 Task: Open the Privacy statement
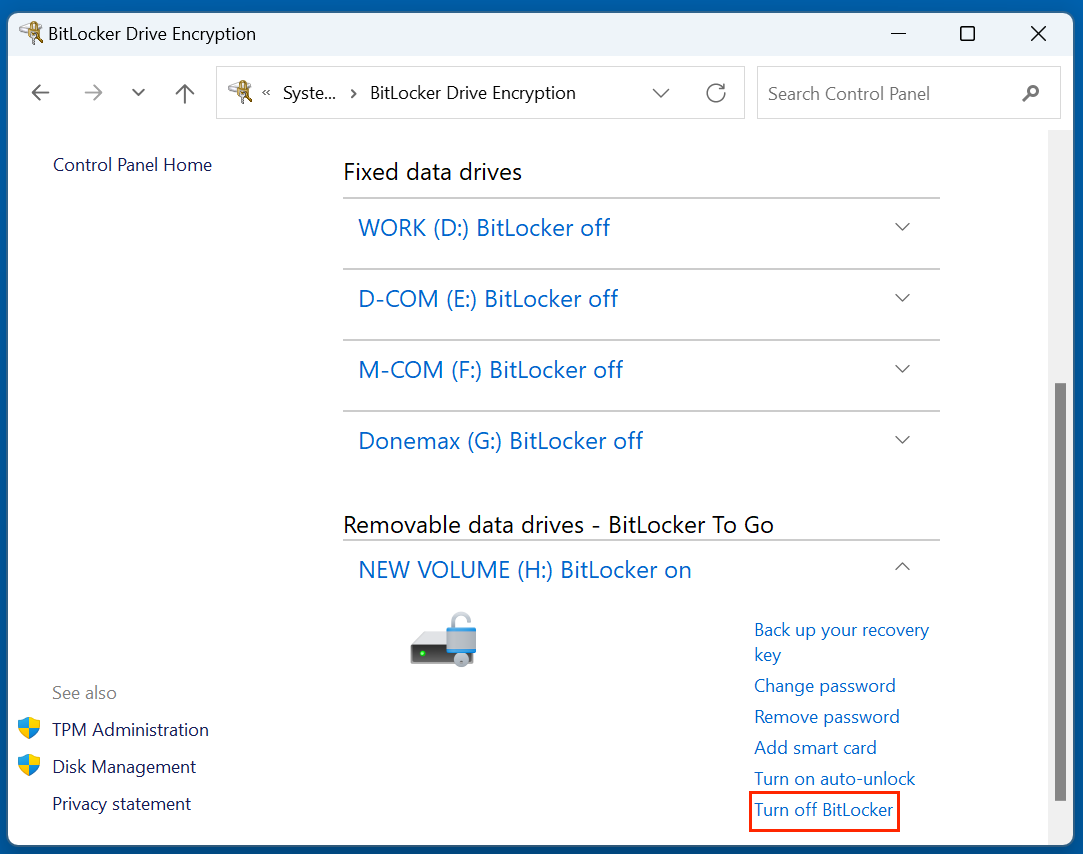tap(121, 804)
